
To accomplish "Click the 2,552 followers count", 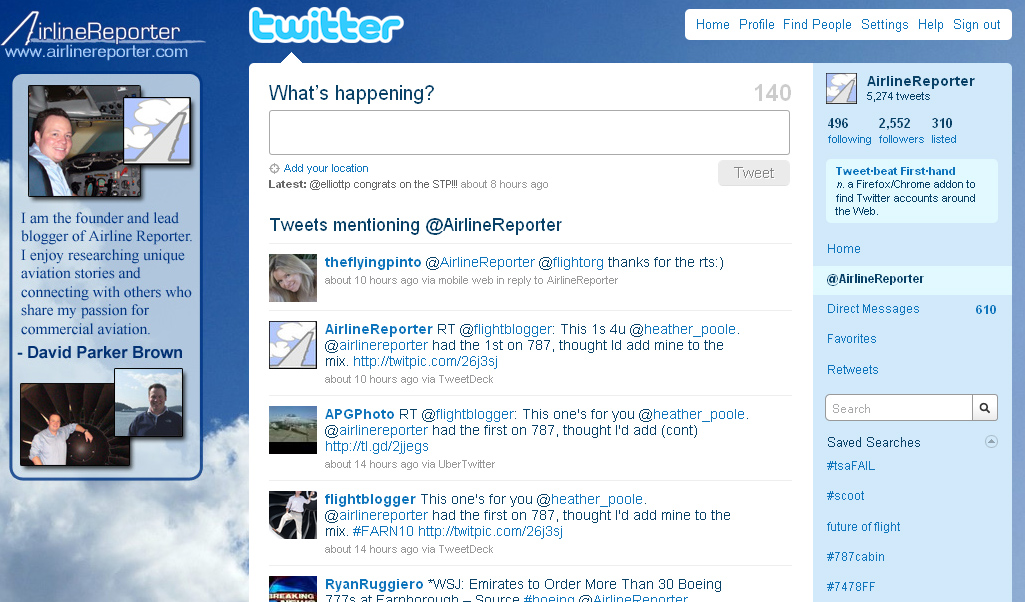I will coord(901,131).
